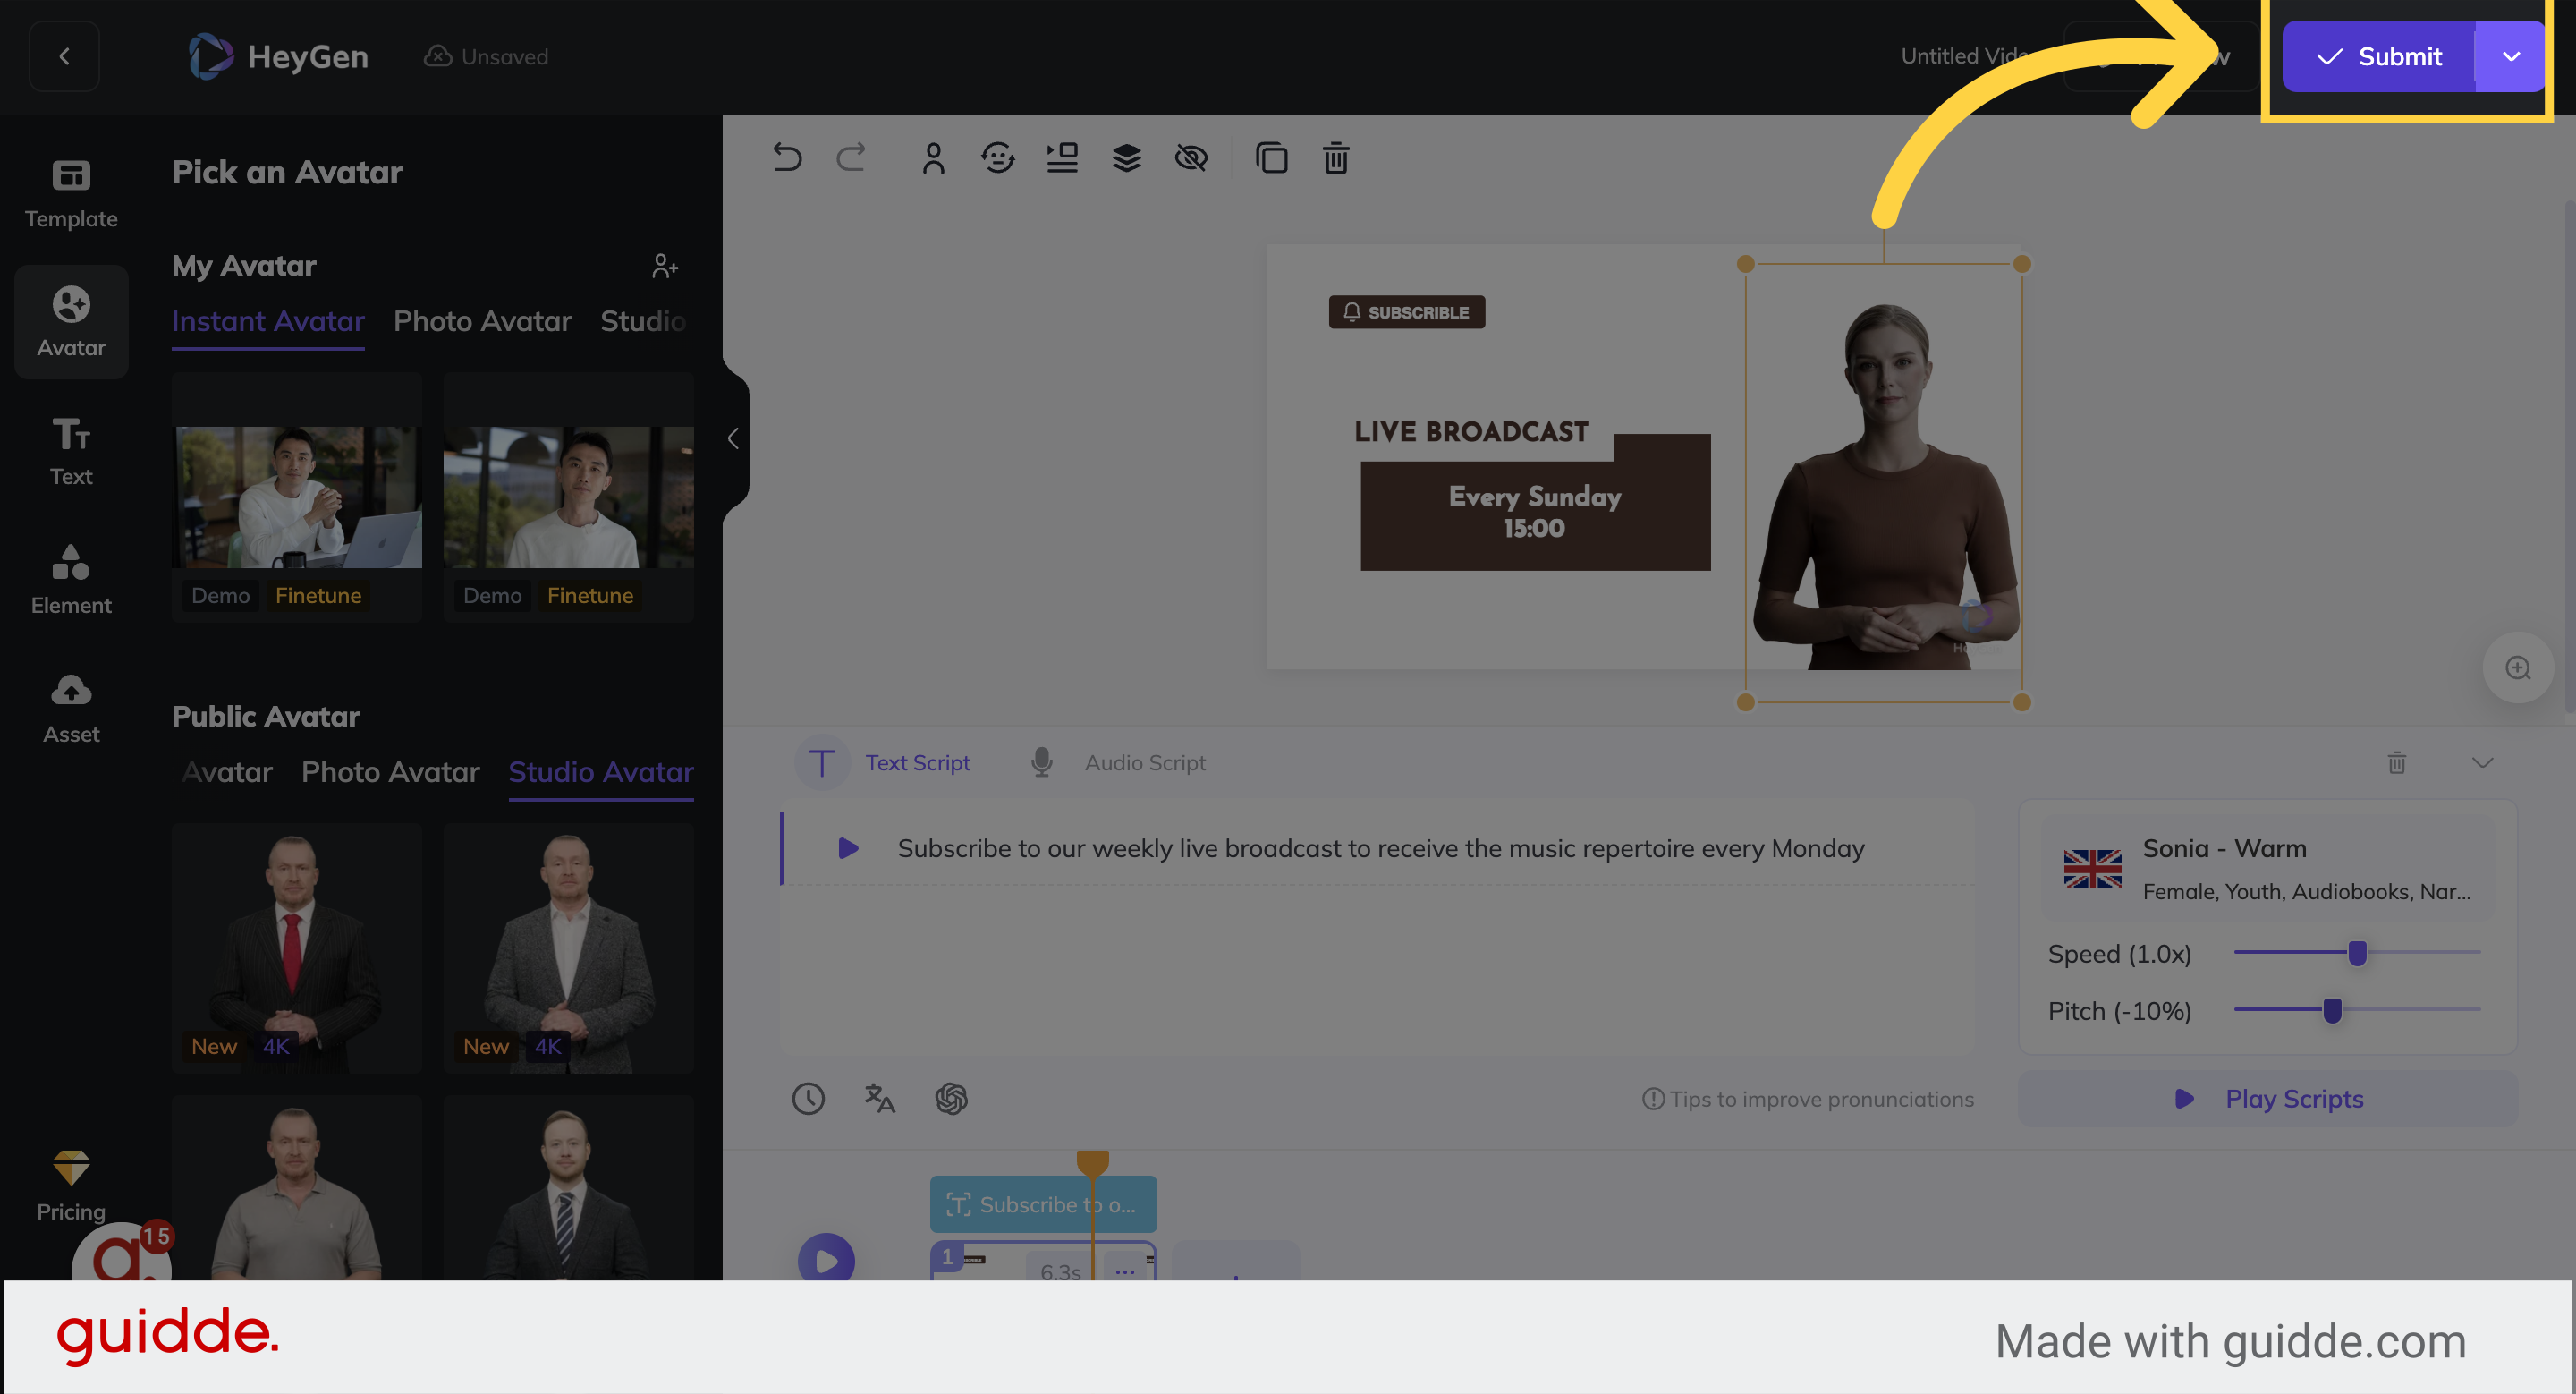
Task: Open the Asset upload panel
Action: 70,706
